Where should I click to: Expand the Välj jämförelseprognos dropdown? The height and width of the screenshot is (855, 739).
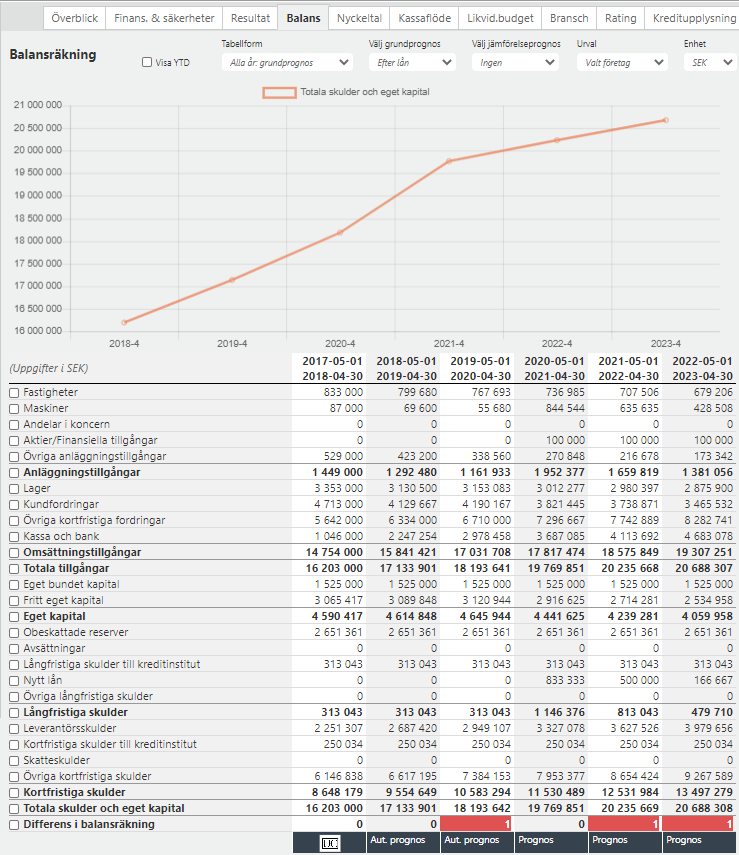(x=515, y=62)
